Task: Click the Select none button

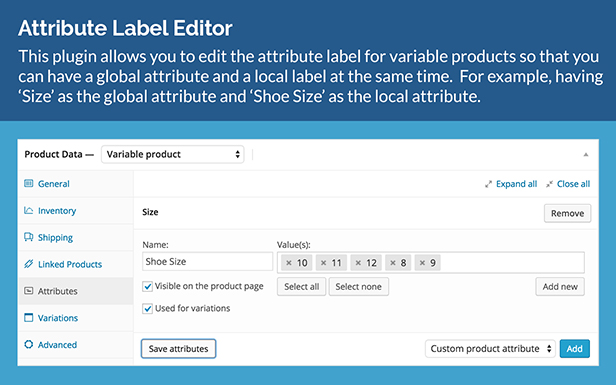Action: pos(358,286)
